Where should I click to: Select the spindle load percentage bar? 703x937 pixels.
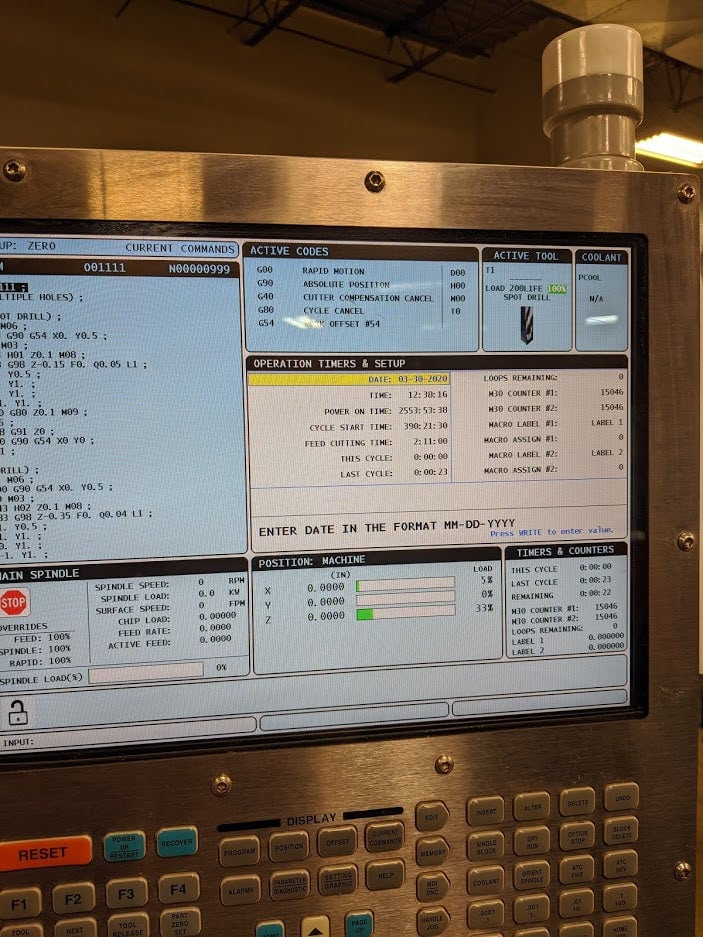[x=146, y=672]
